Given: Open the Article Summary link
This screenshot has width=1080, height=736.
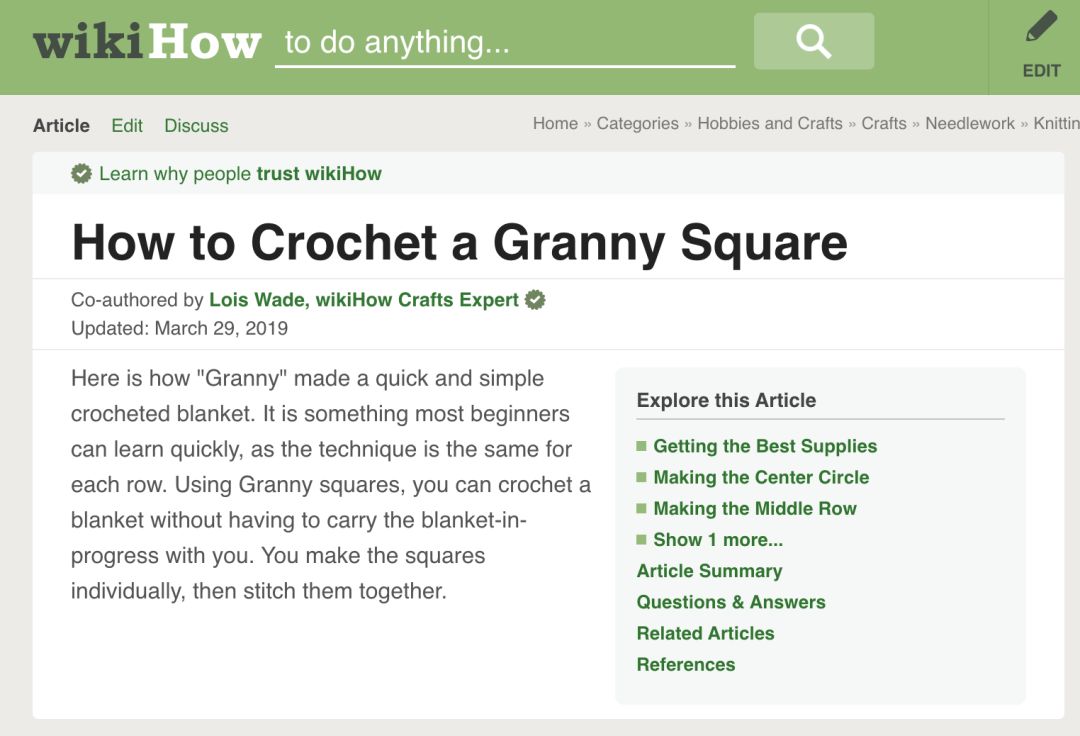Looking at the screenshot, I should coord(709,571).
